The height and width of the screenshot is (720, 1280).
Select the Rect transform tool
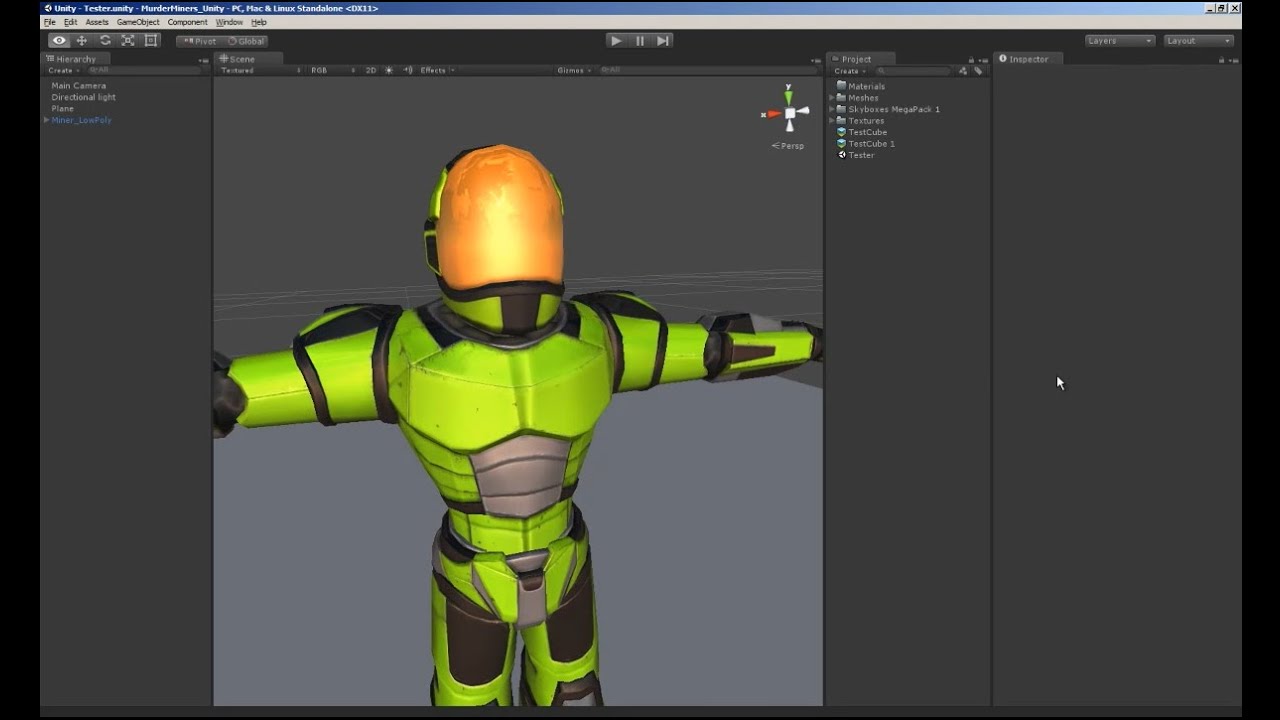pyautogui.click(x=151, y=41)
